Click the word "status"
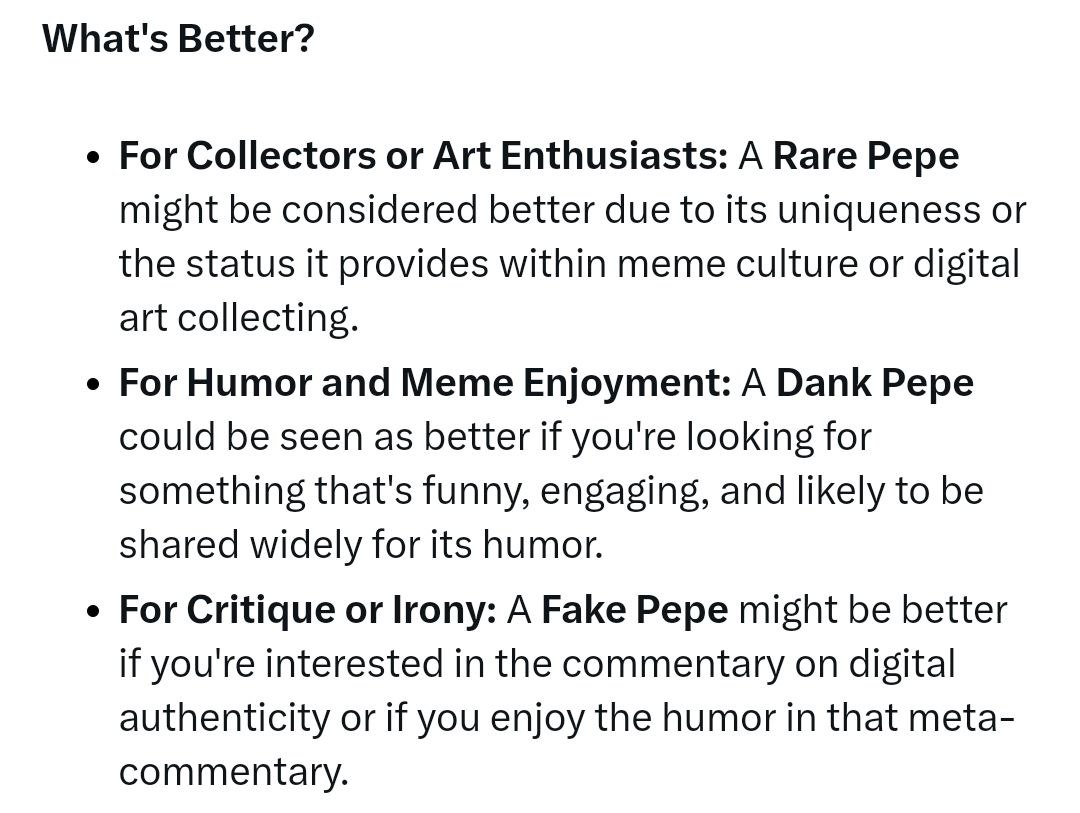Screen dimensions: 1080x813 pyautogui.click(x=240, y=264)
